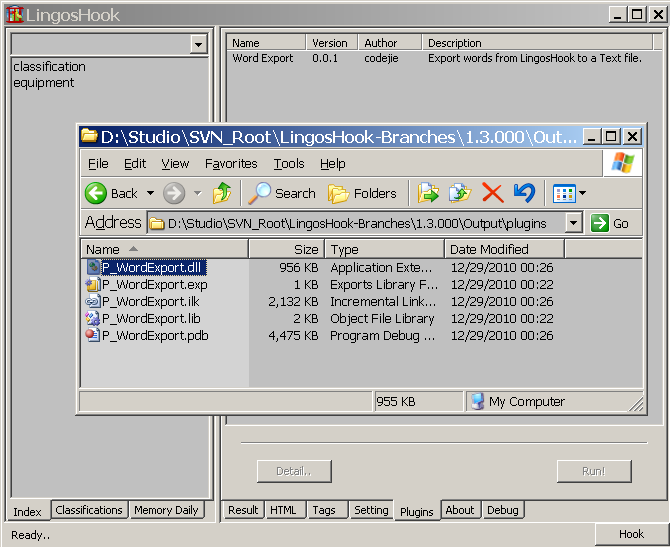Go up one folder level icon
Screen dimensions: 670x547
pyautogui.click(x=222, y=193)
